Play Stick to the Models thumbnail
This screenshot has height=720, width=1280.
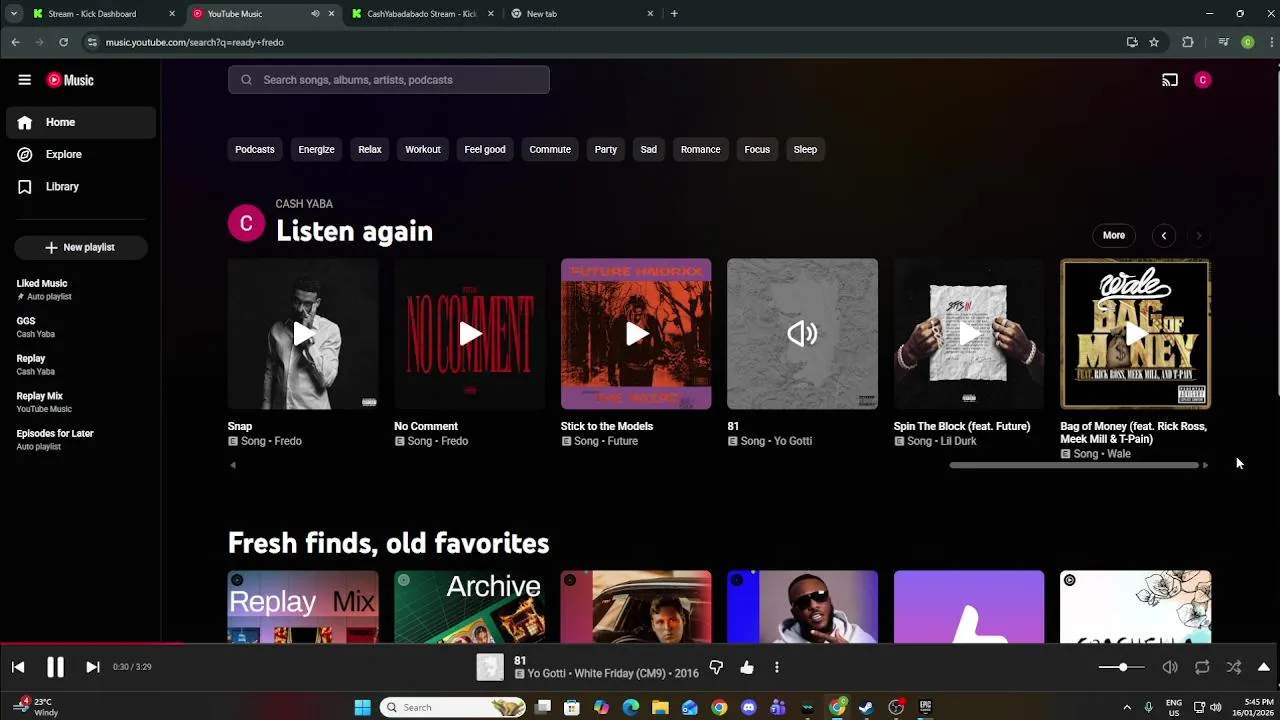(636, 334)
